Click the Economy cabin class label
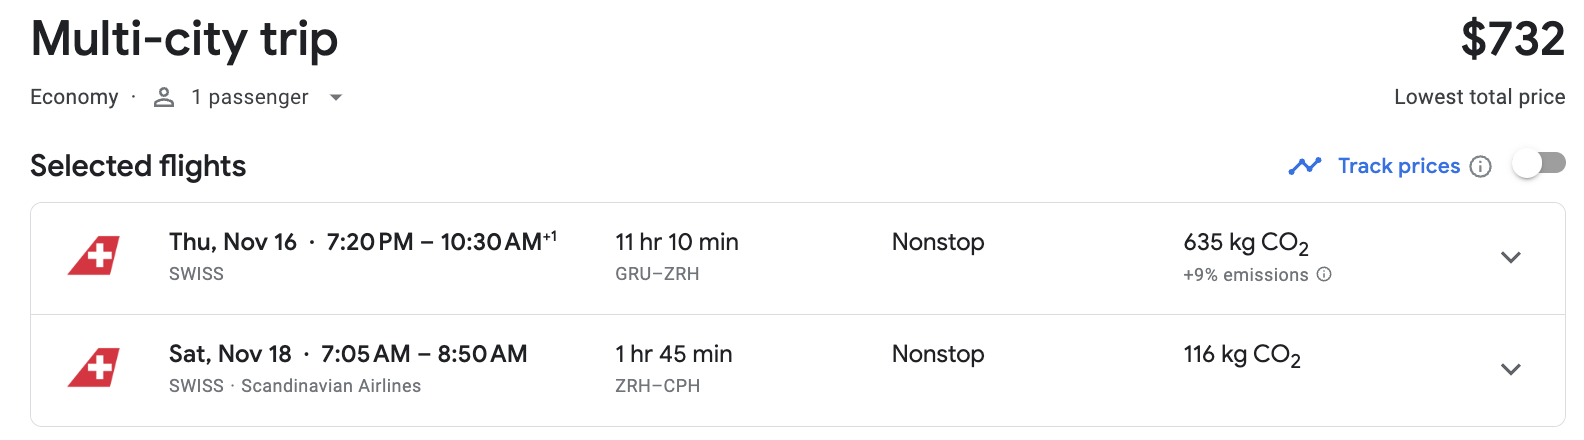1584x440 pixels. coord(74,97)
